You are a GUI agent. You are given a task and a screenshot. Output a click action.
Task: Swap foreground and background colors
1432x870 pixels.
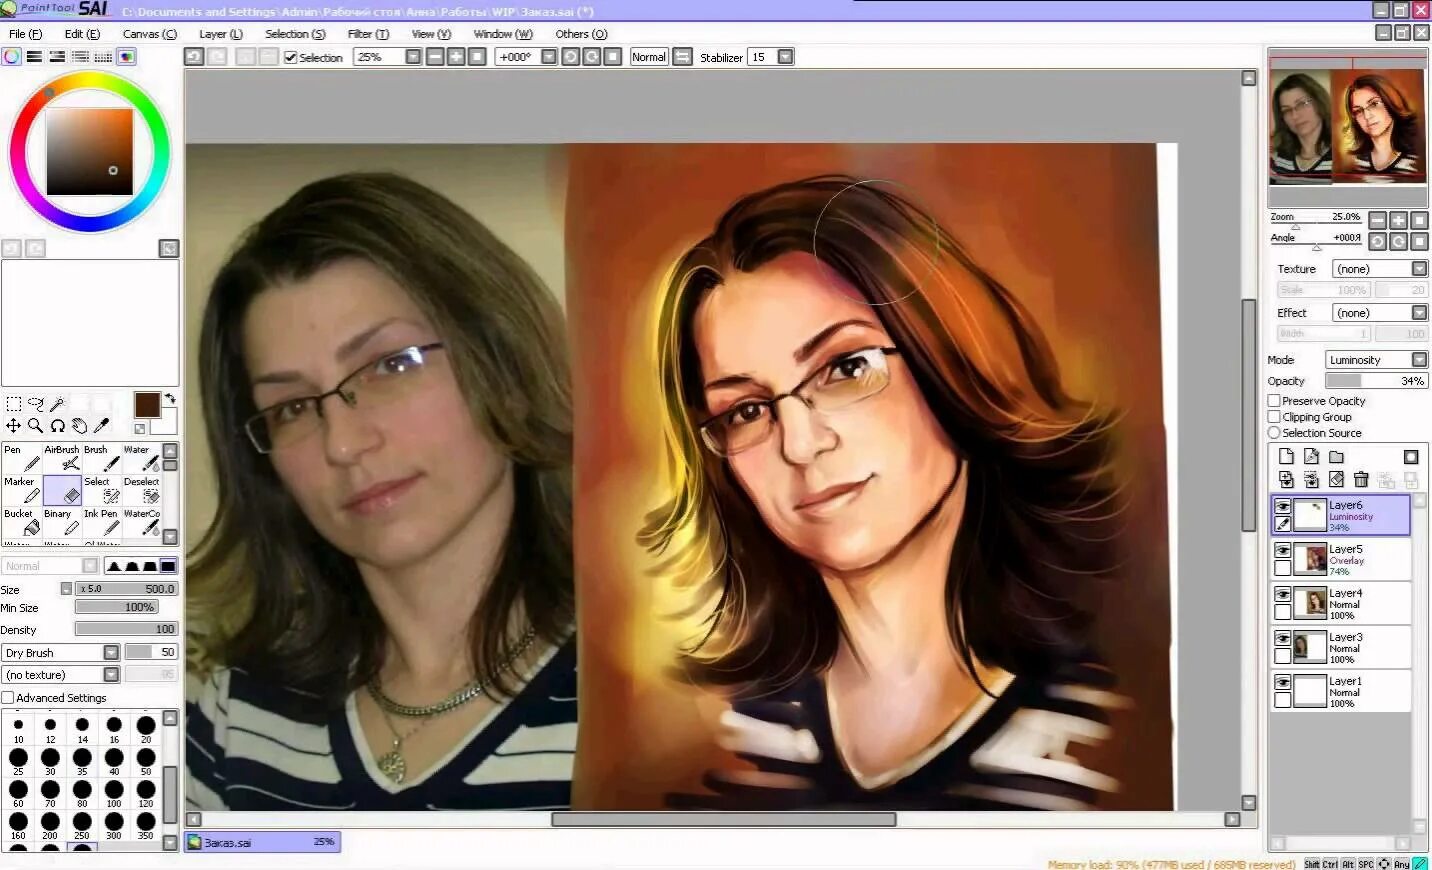point(170,398)
